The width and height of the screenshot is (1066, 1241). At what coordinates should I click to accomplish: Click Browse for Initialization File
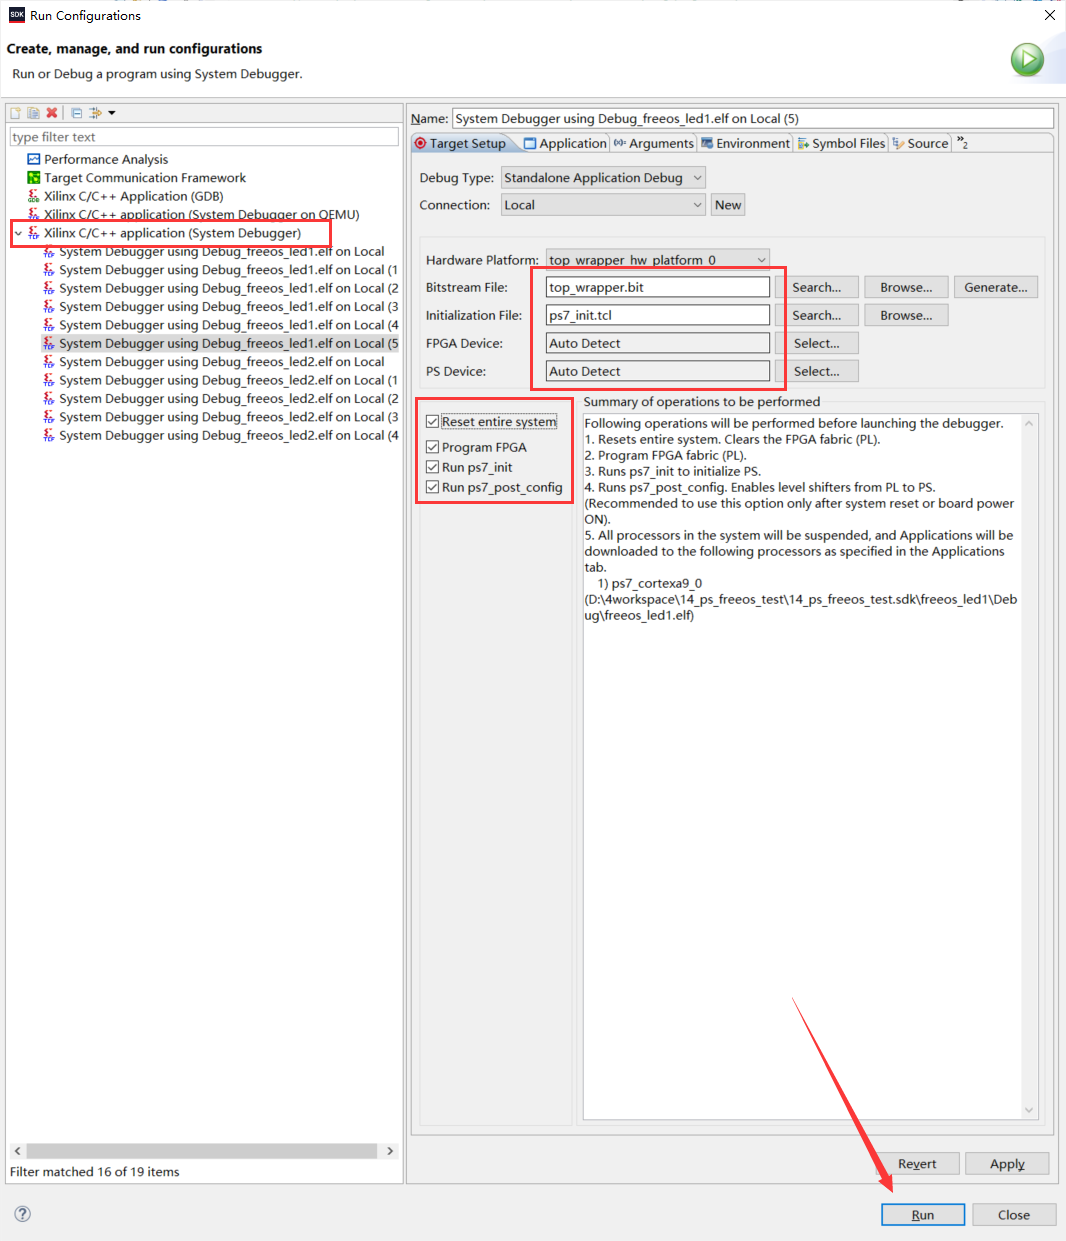tap(906, 315)
